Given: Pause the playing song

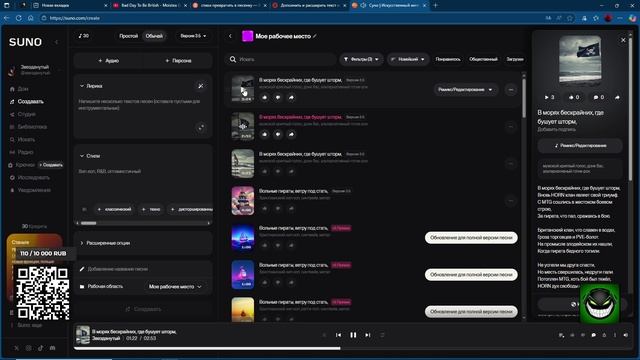Looking at the screenshot, I should [353, 335].
